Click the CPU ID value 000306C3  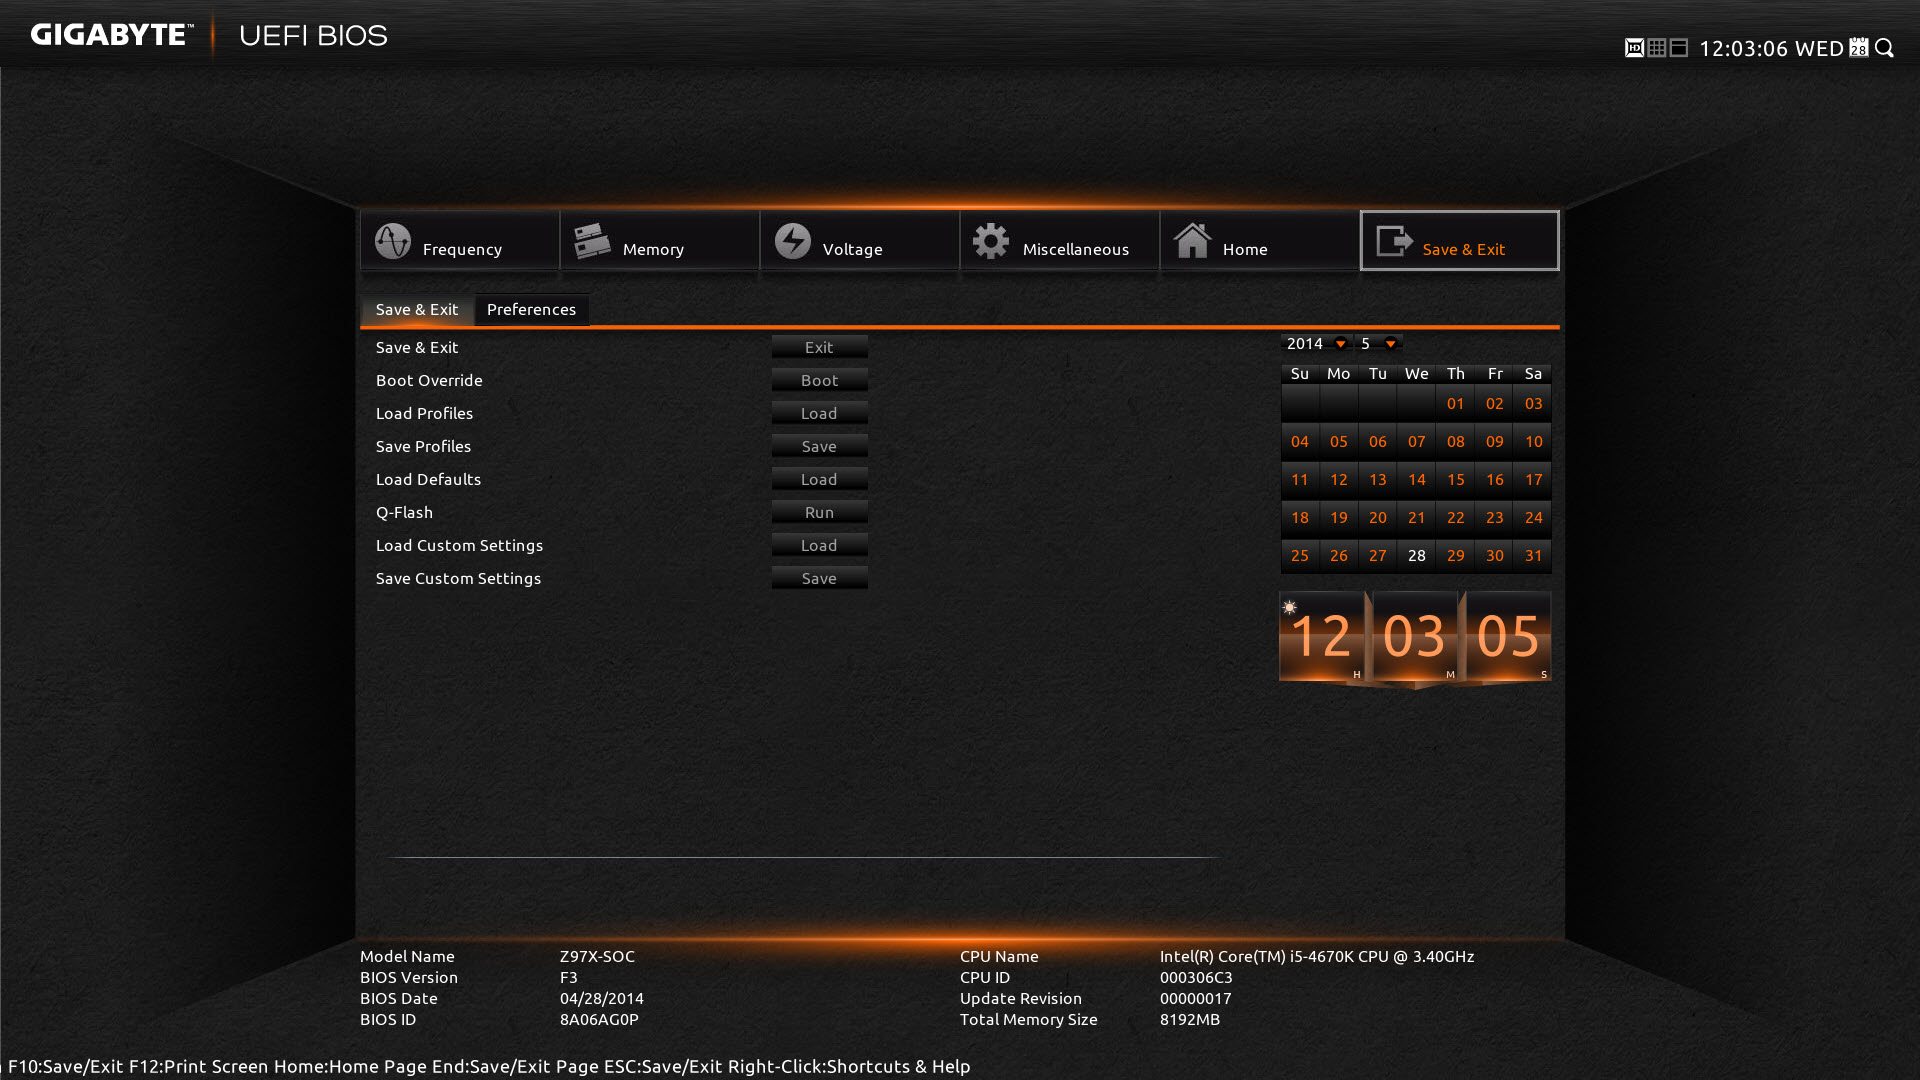(1196, 977)
